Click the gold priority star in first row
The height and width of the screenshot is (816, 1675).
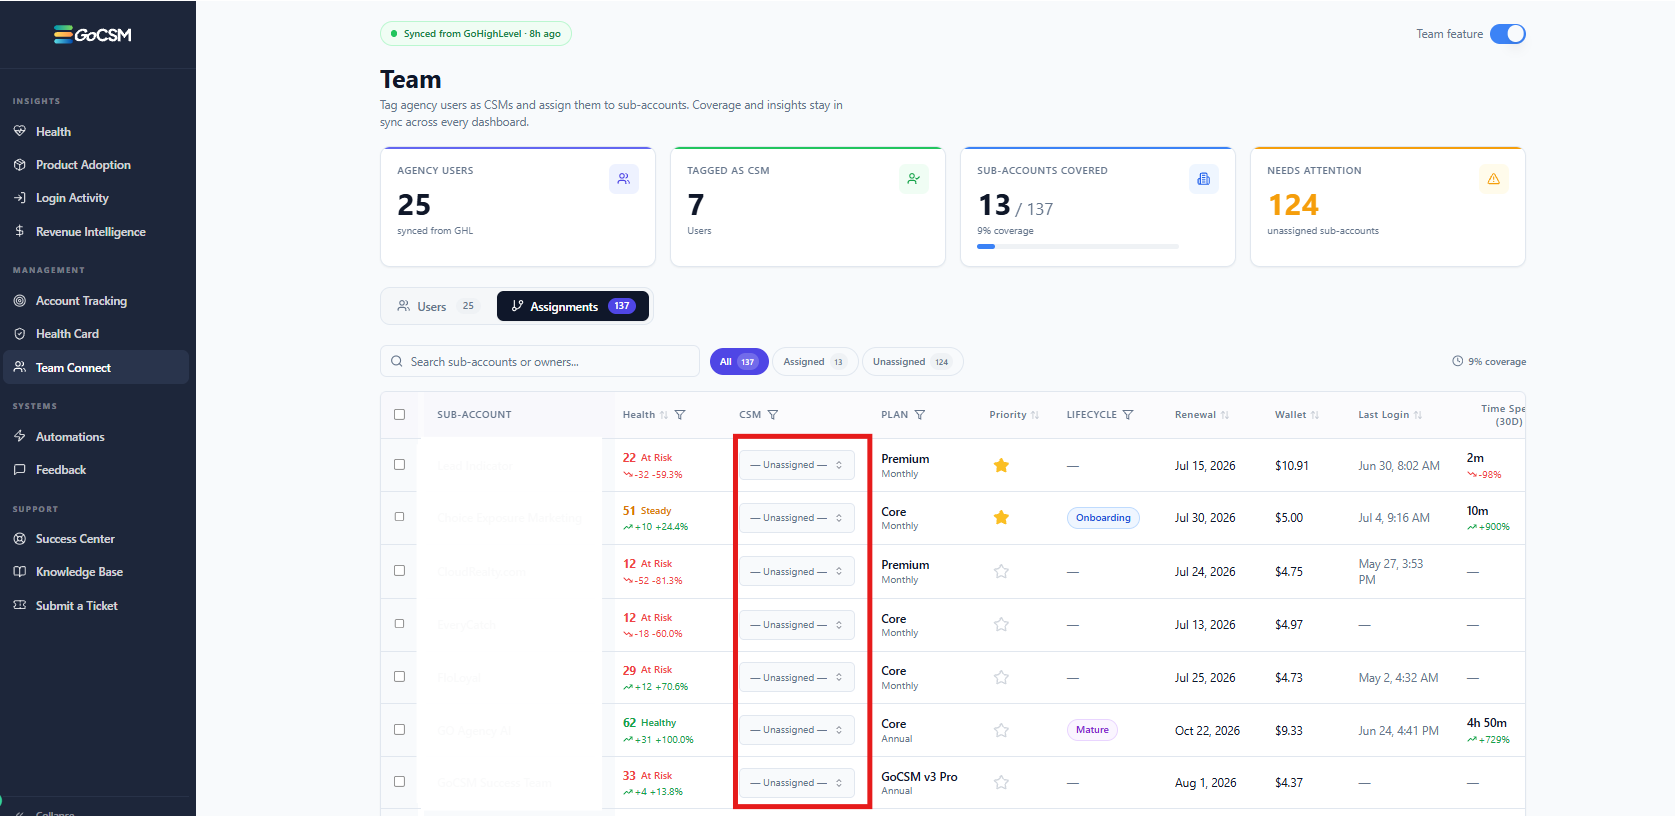[1001, 465]
